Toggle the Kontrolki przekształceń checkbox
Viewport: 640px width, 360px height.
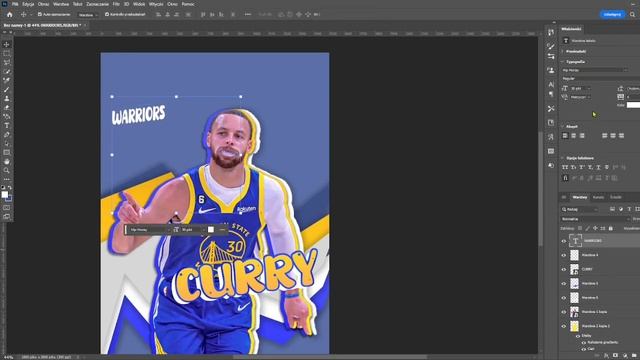tap(107, 14)
